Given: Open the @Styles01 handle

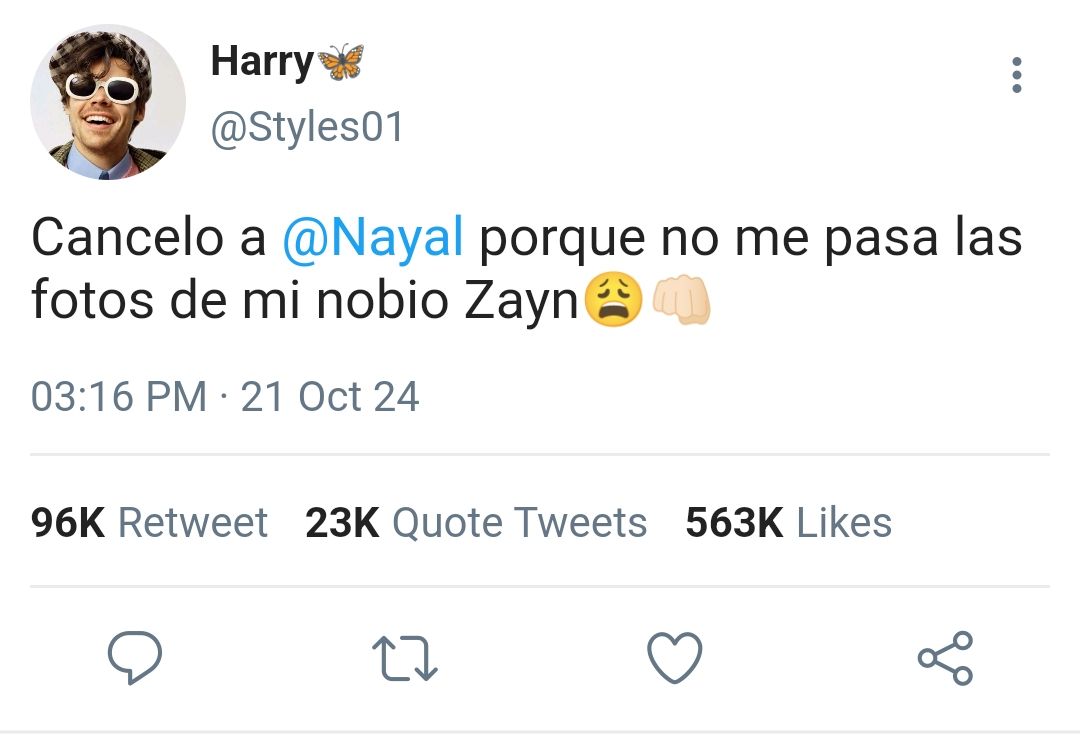Looking at the screenshot, I should click(x=307, y=127).
